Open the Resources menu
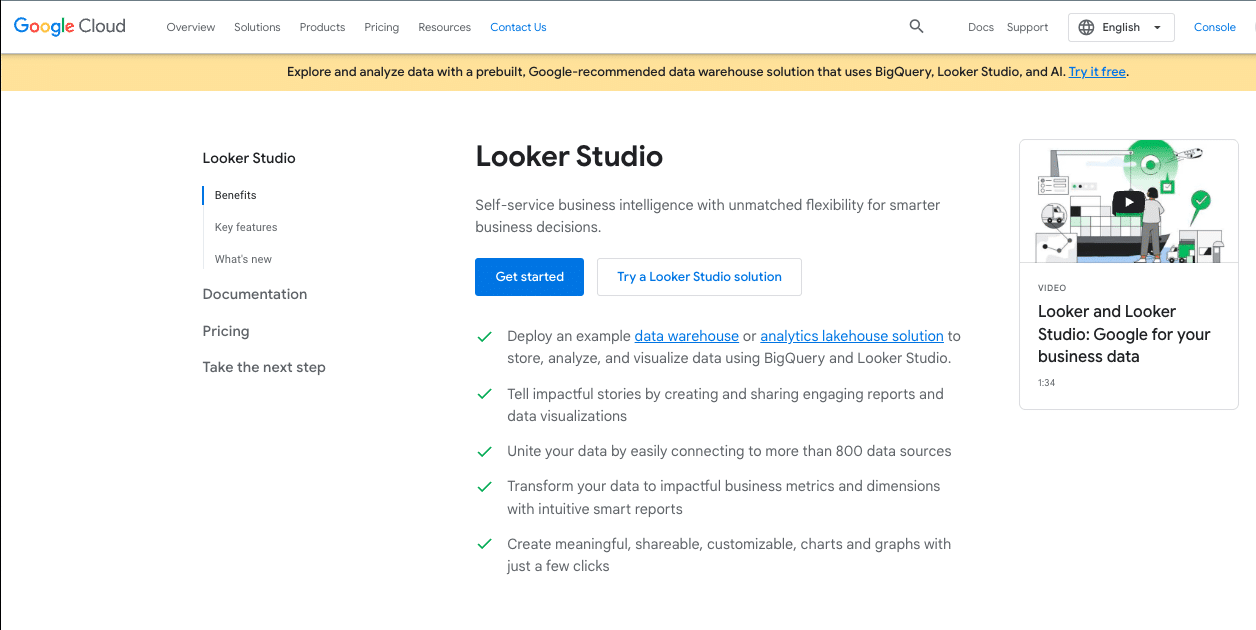 [x=444, y=27]
